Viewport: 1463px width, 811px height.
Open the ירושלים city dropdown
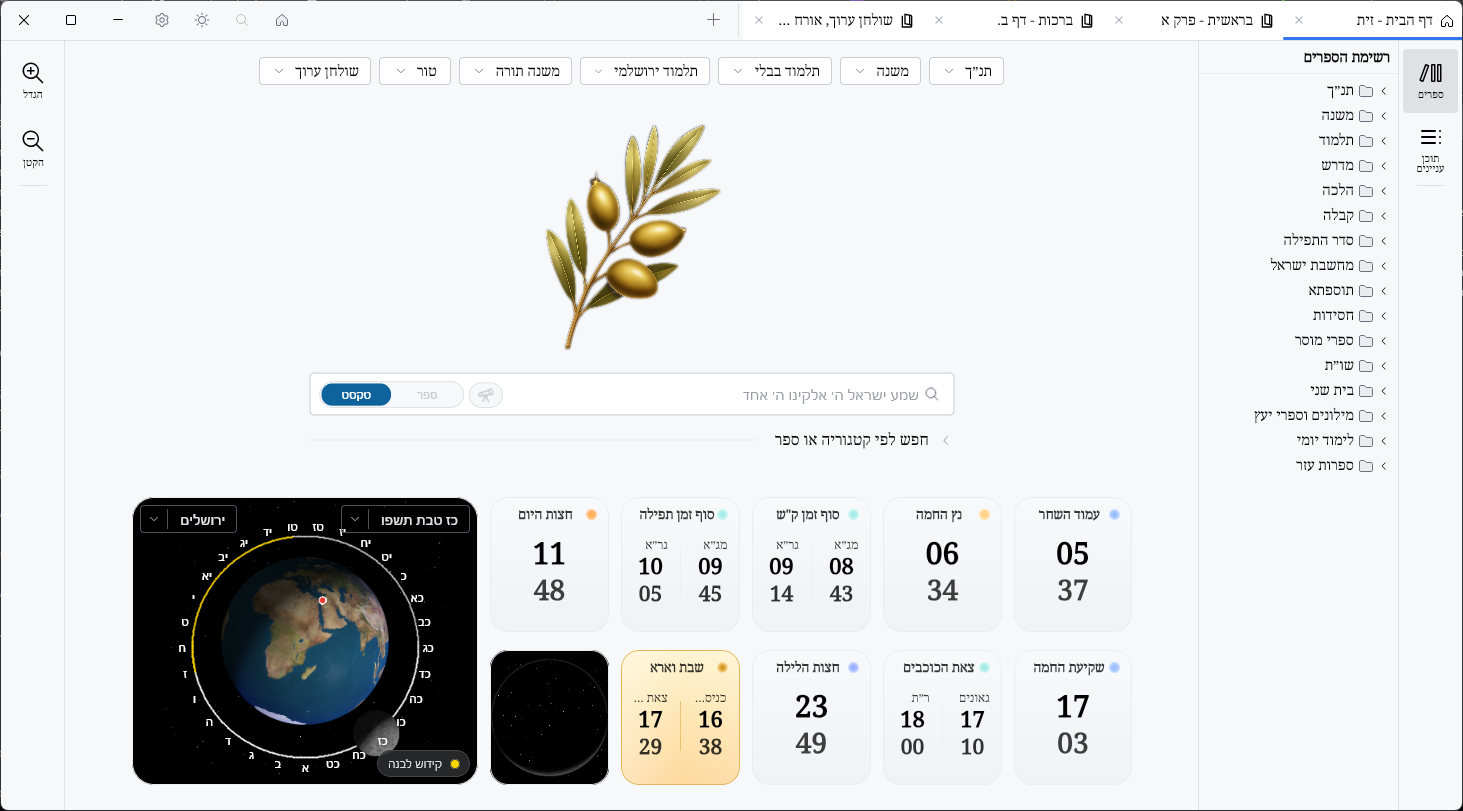188,519
